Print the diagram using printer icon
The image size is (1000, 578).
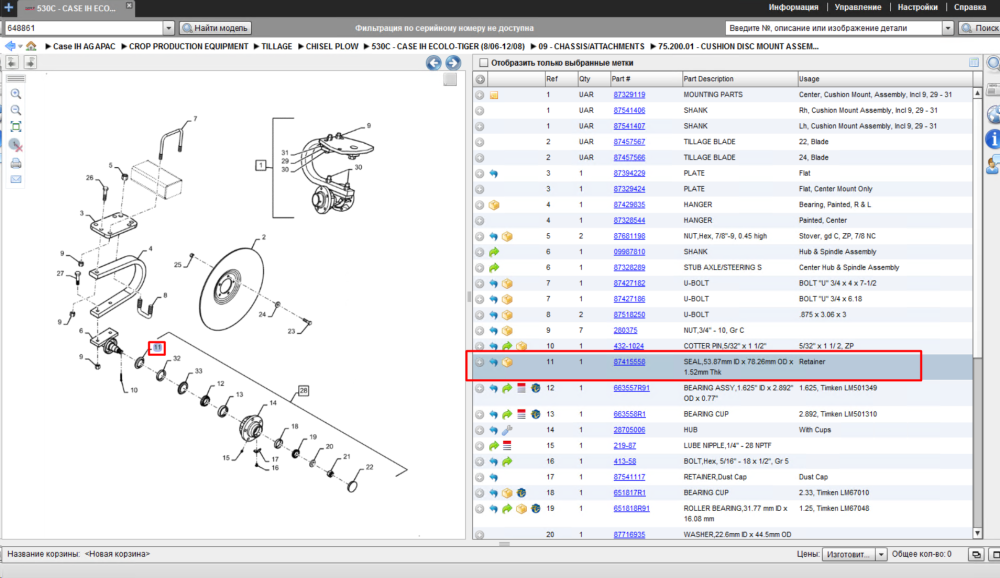tap(16, 163)
